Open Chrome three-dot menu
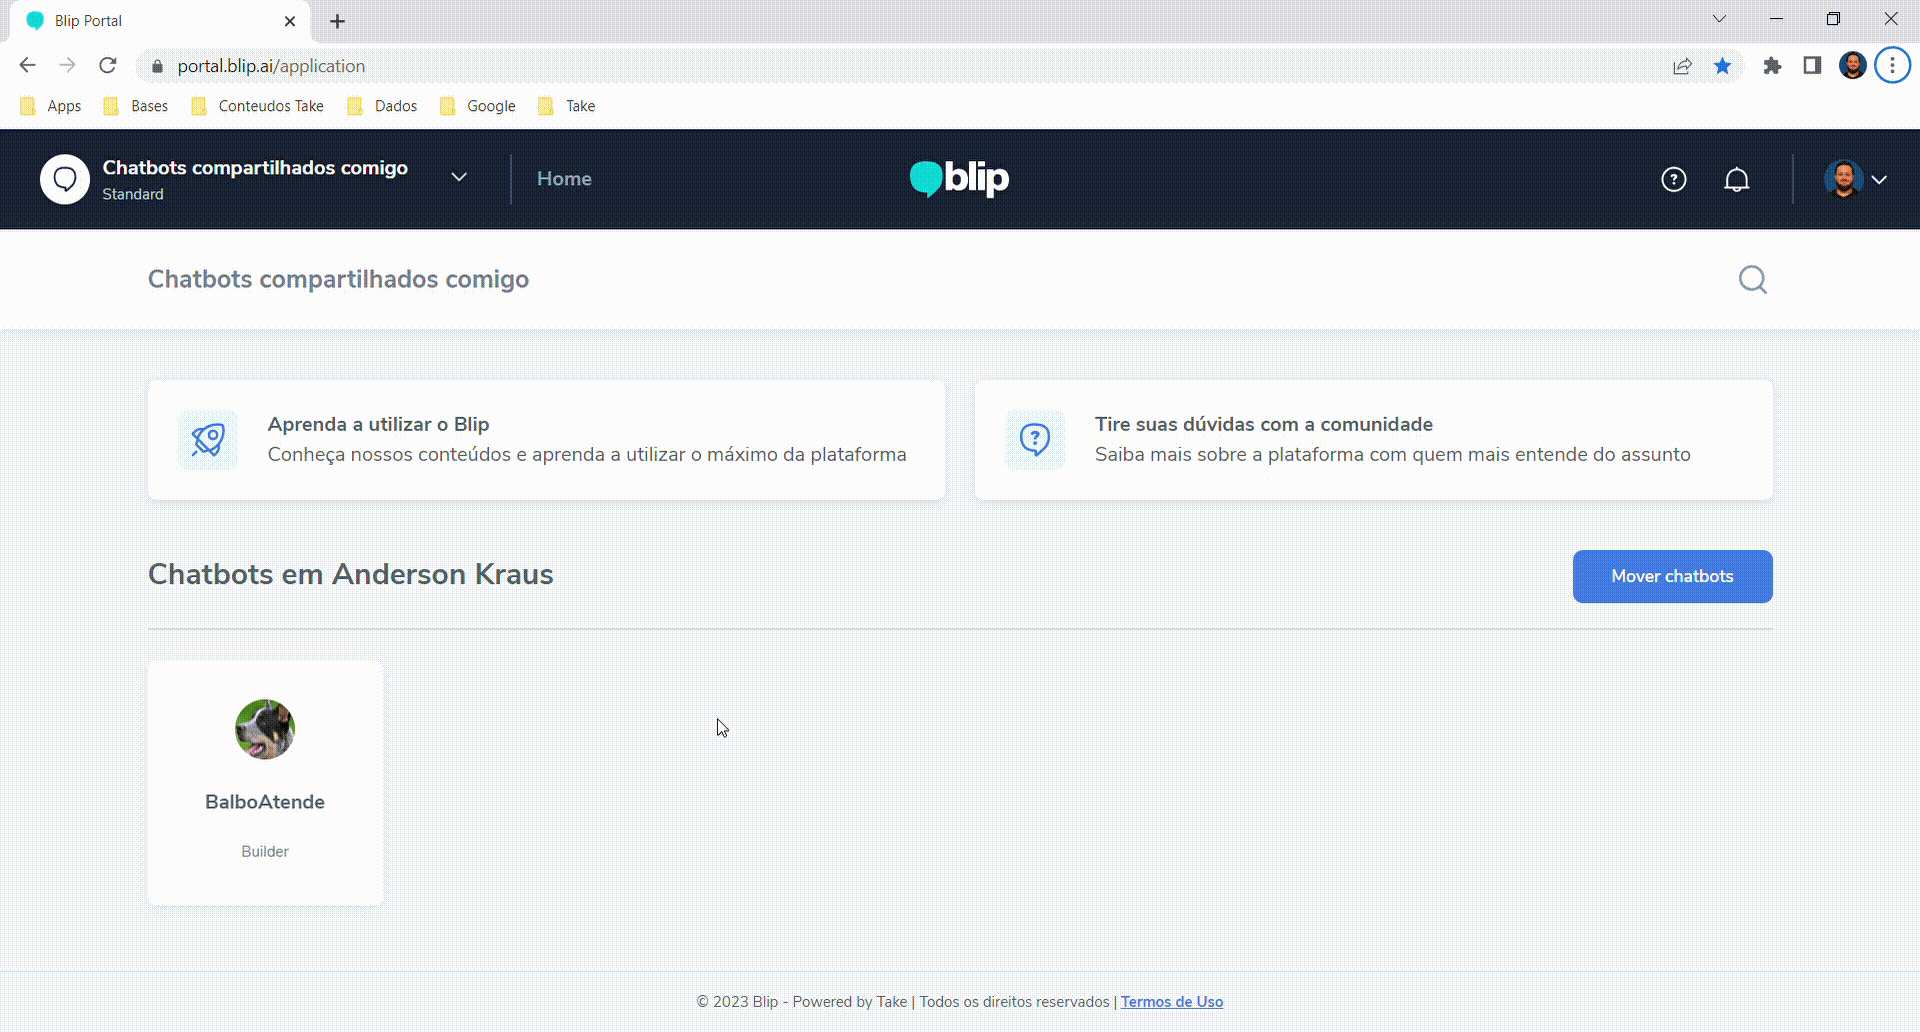The image size is (1920, 1032). click(1892, 66)
